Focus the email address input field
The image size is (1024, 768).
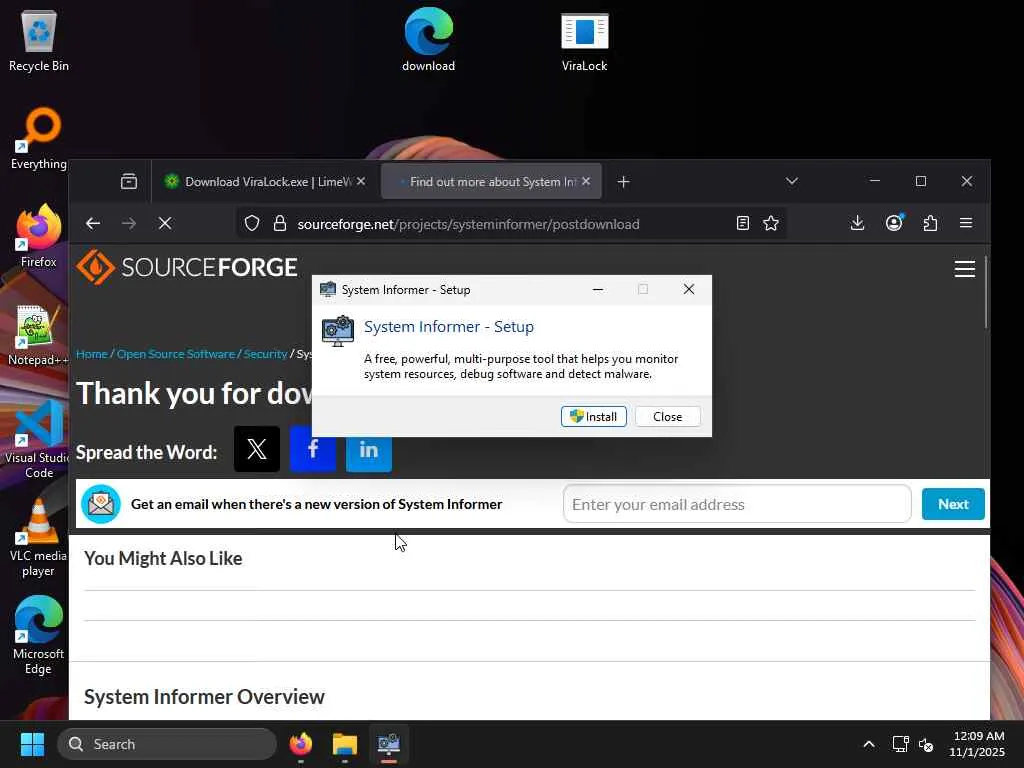(x=737, y=504)
